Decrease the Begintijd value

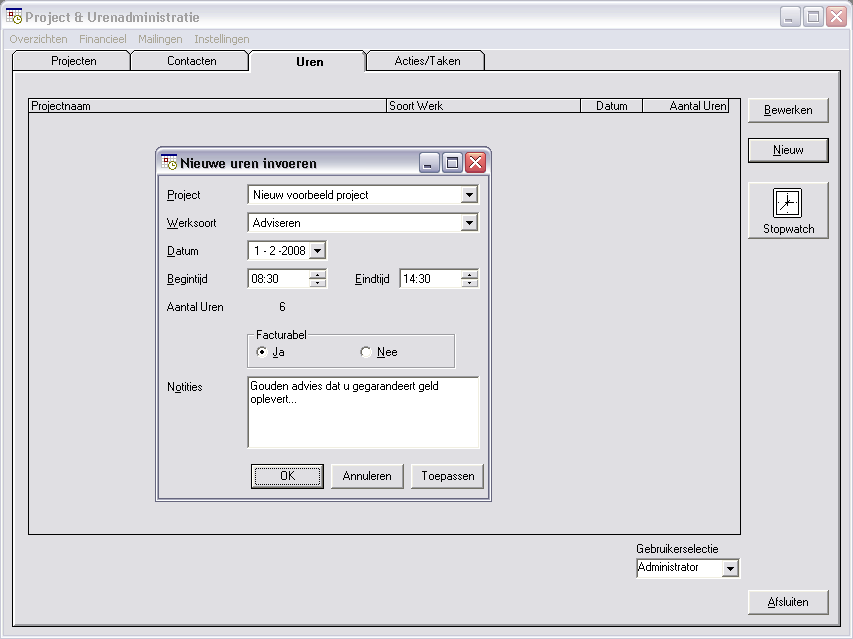[318, 283]
